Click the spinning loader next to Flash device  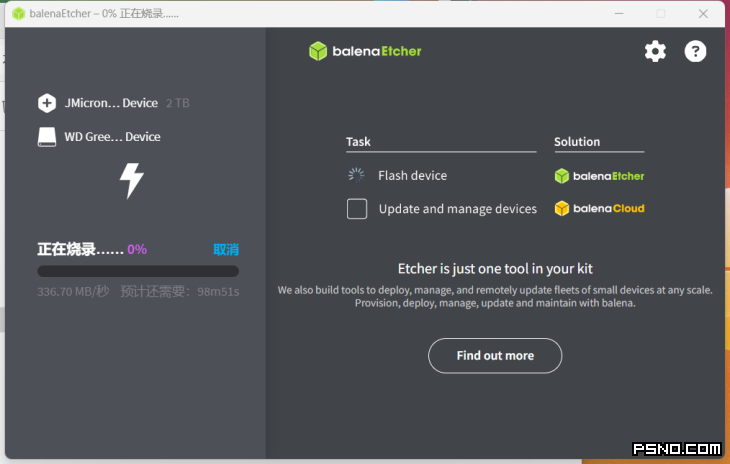click(357, 175)
